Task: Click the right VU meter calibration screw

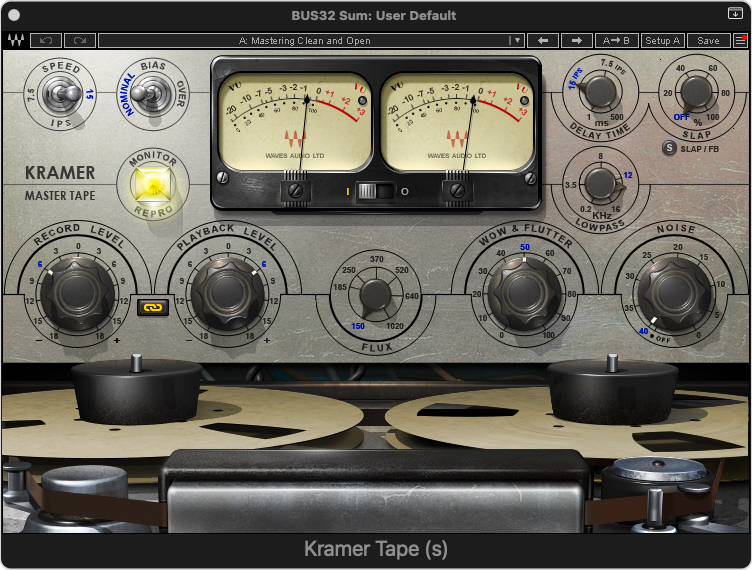Action: 458,191
